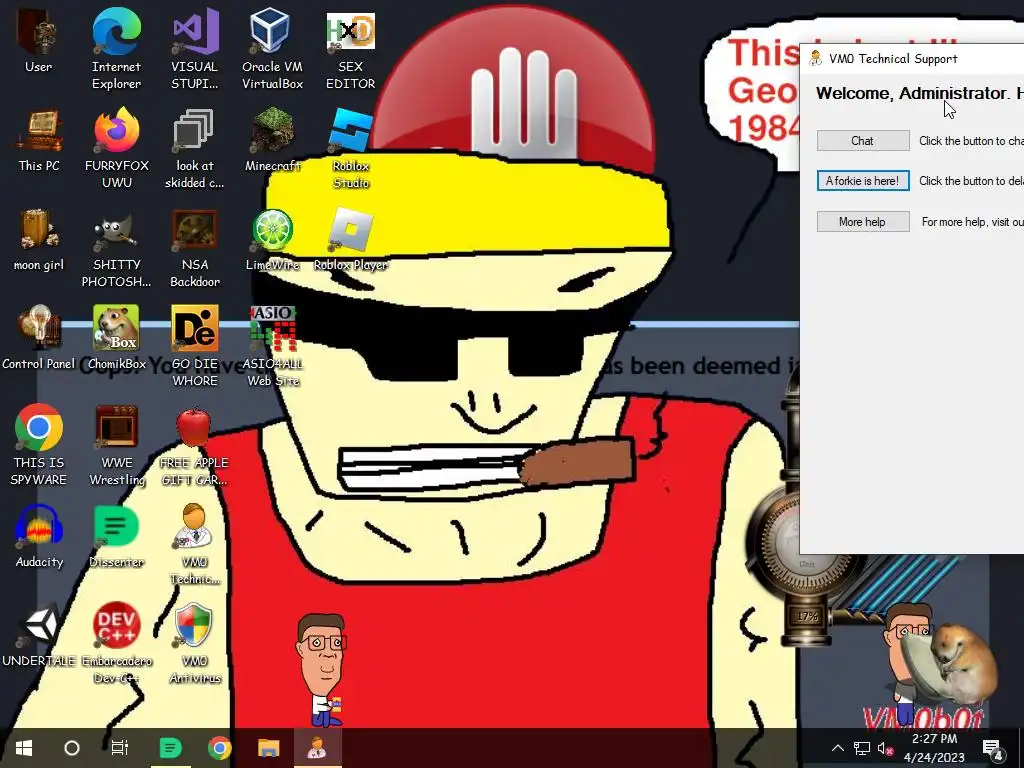Expand hidden system tray icons chevron
1024x768 pixels.
(838, 748)
